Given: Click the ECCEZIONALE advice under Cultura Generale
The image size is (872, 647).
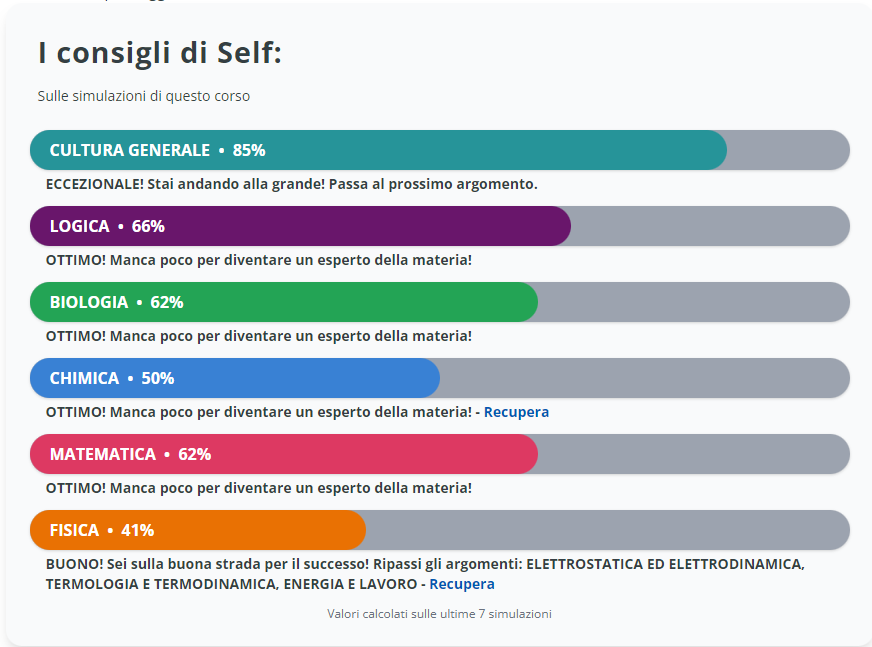Looking at the screenshot, I should (291, 184).
